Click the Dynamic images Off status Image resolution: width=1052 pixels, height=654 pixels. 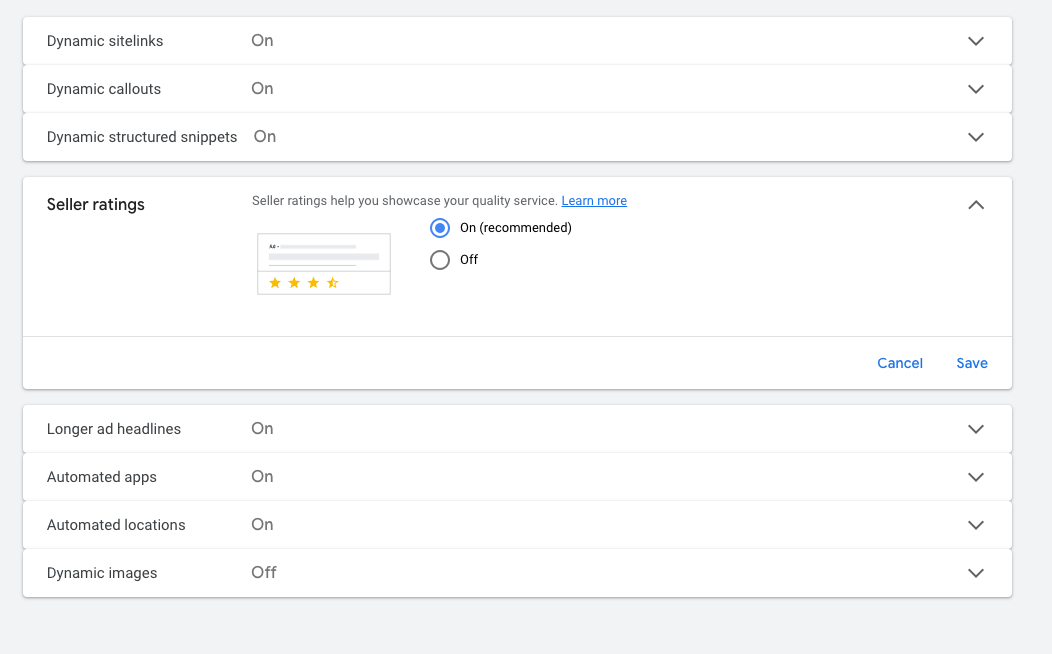tap(264, 573)
